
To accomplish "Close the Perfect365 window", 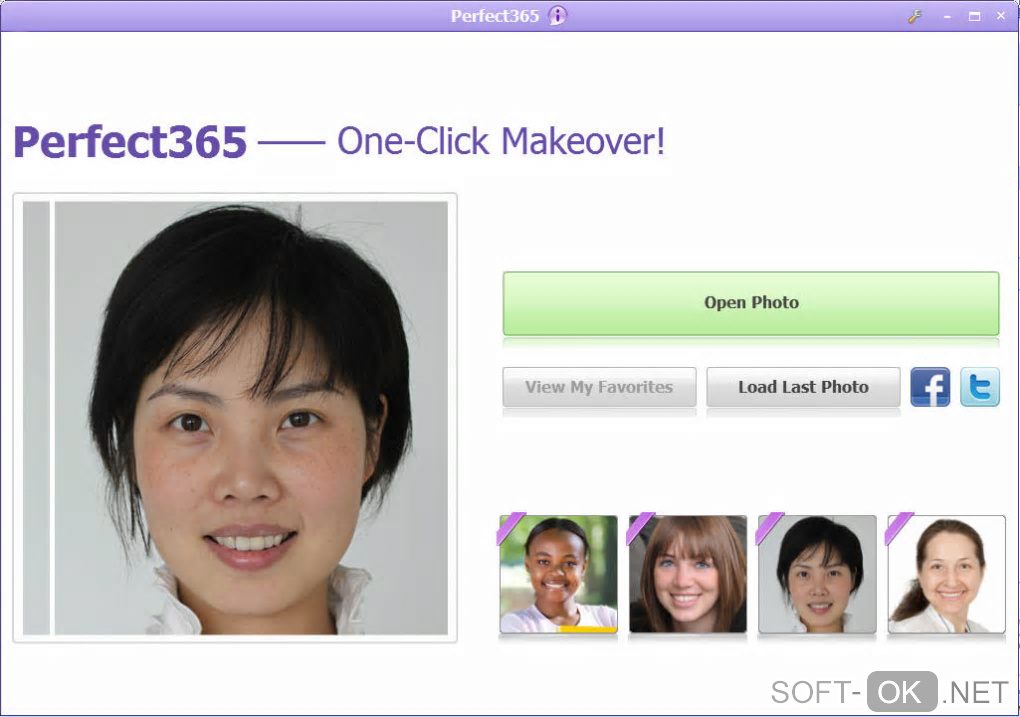I will pos(1001,16).
